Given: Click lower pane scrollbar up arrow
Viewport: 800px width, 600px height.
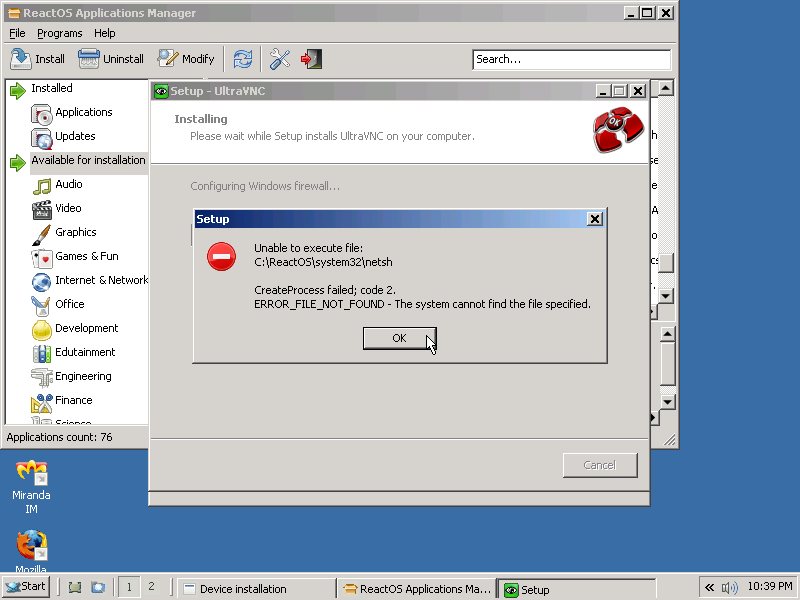Looking at the screenshot, I should 667,335.
